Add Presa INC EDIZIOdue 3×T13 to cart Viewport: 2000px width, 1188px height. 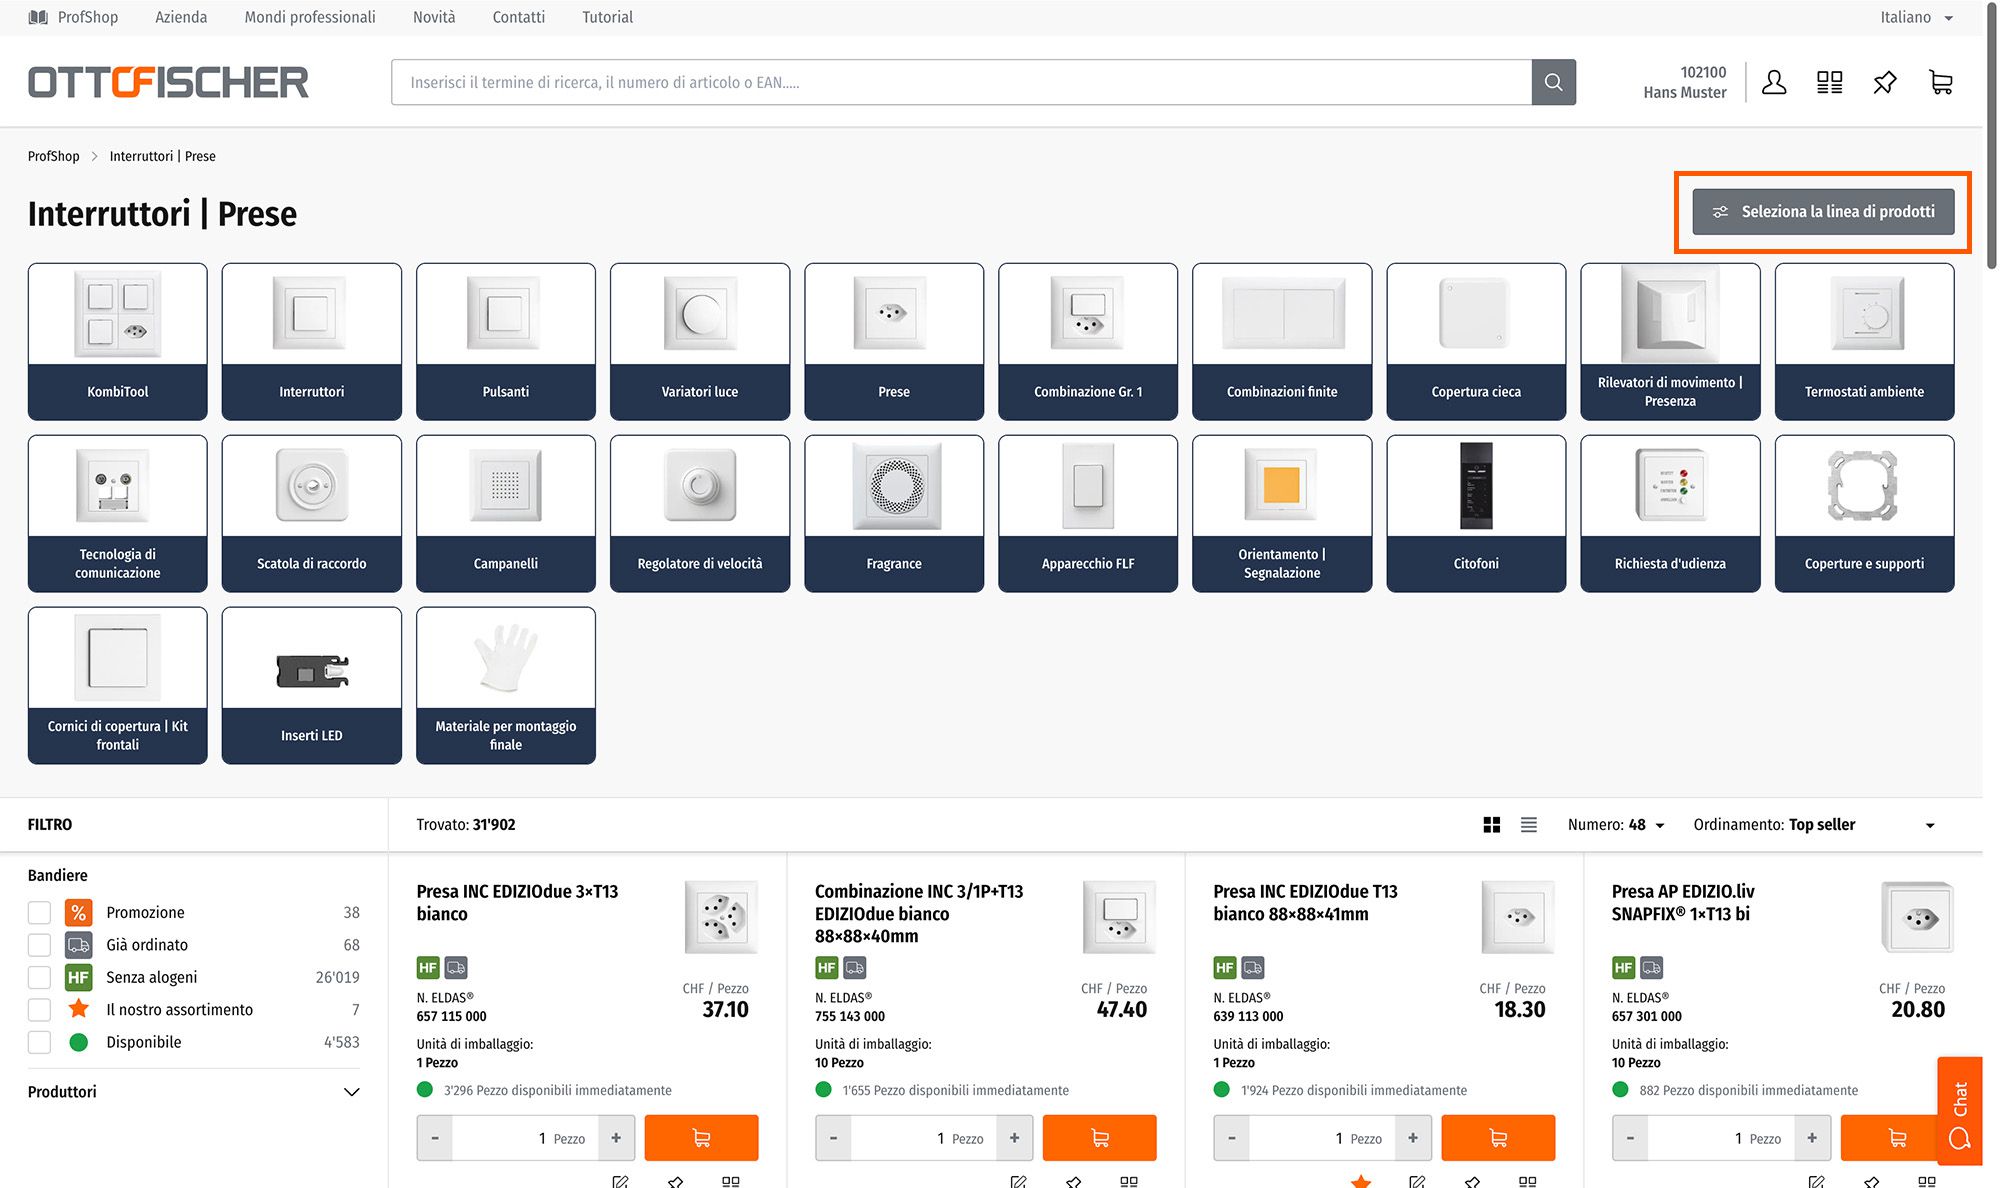pyautogui.click(x=701, y=1138)
